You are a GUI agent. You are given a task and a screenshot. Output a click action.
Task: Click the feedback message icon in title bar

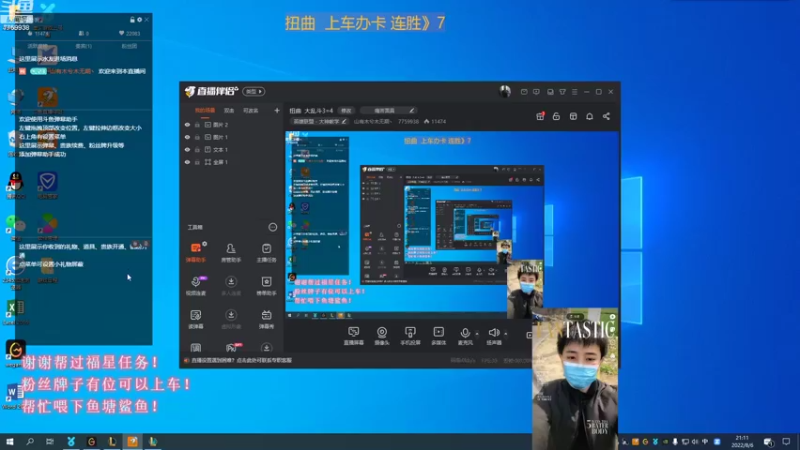point(536,92)
